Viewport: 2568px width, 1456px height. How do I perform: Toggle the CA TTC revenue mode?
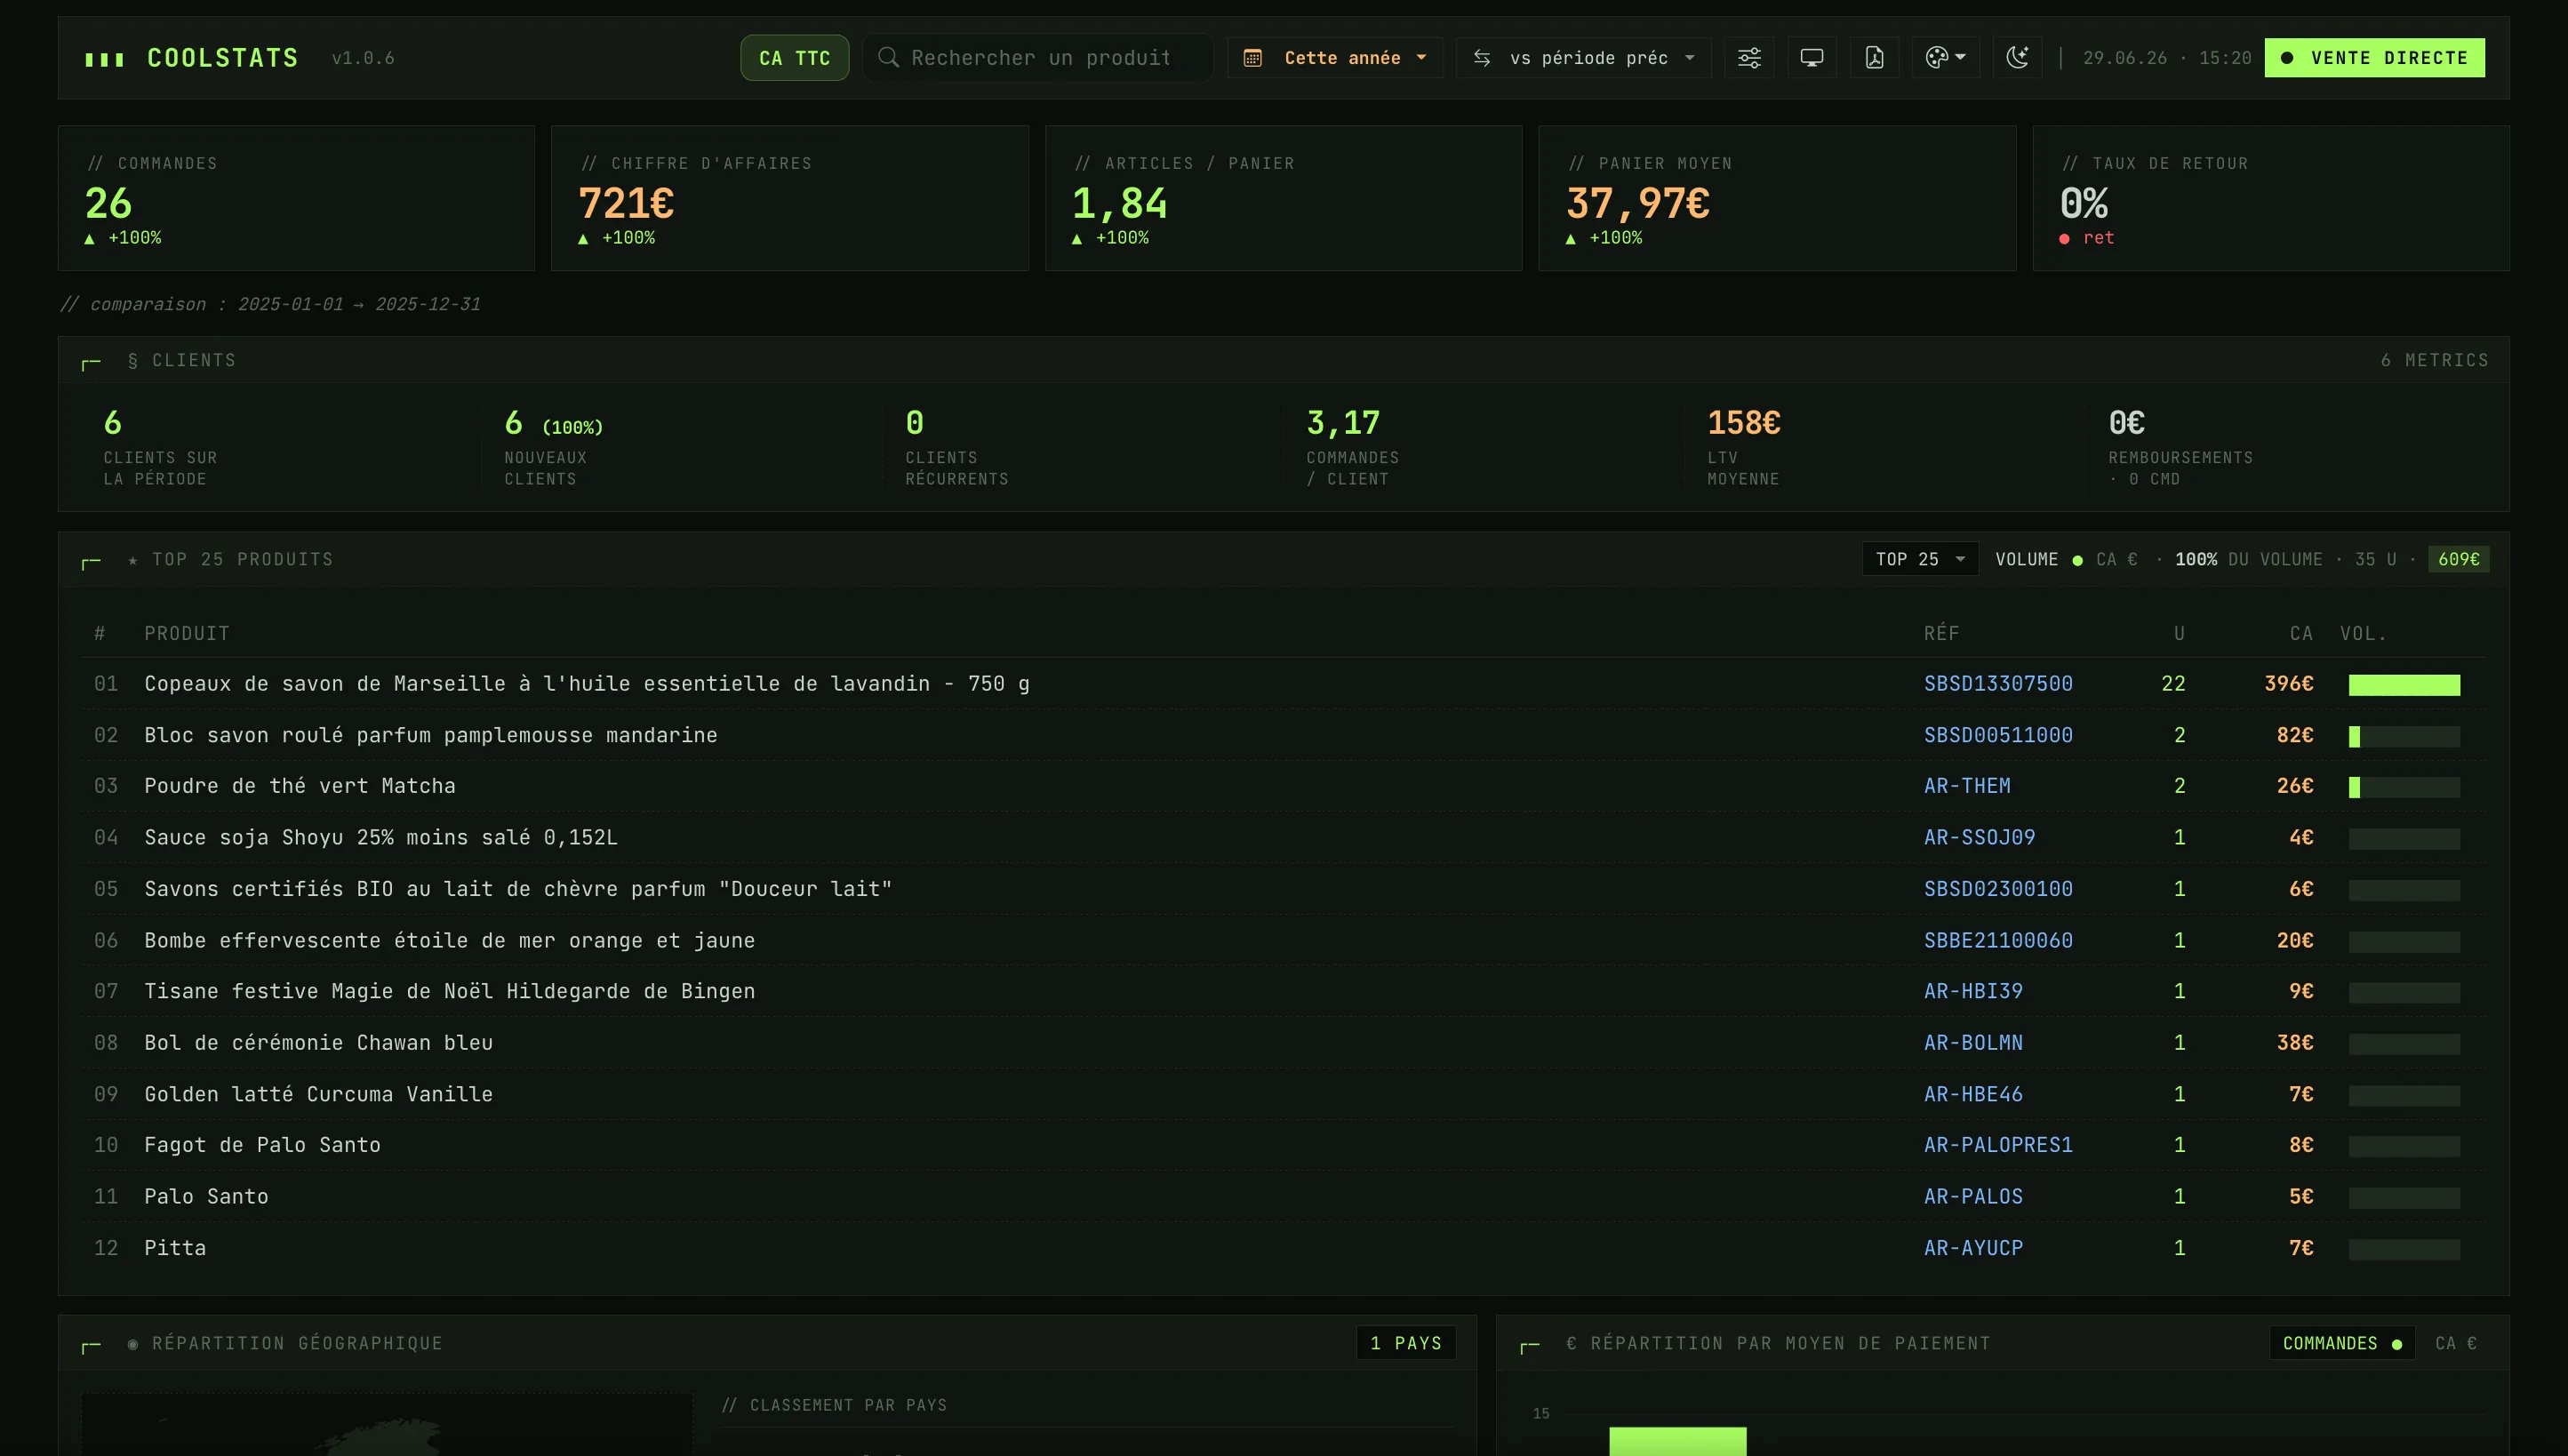794,58
